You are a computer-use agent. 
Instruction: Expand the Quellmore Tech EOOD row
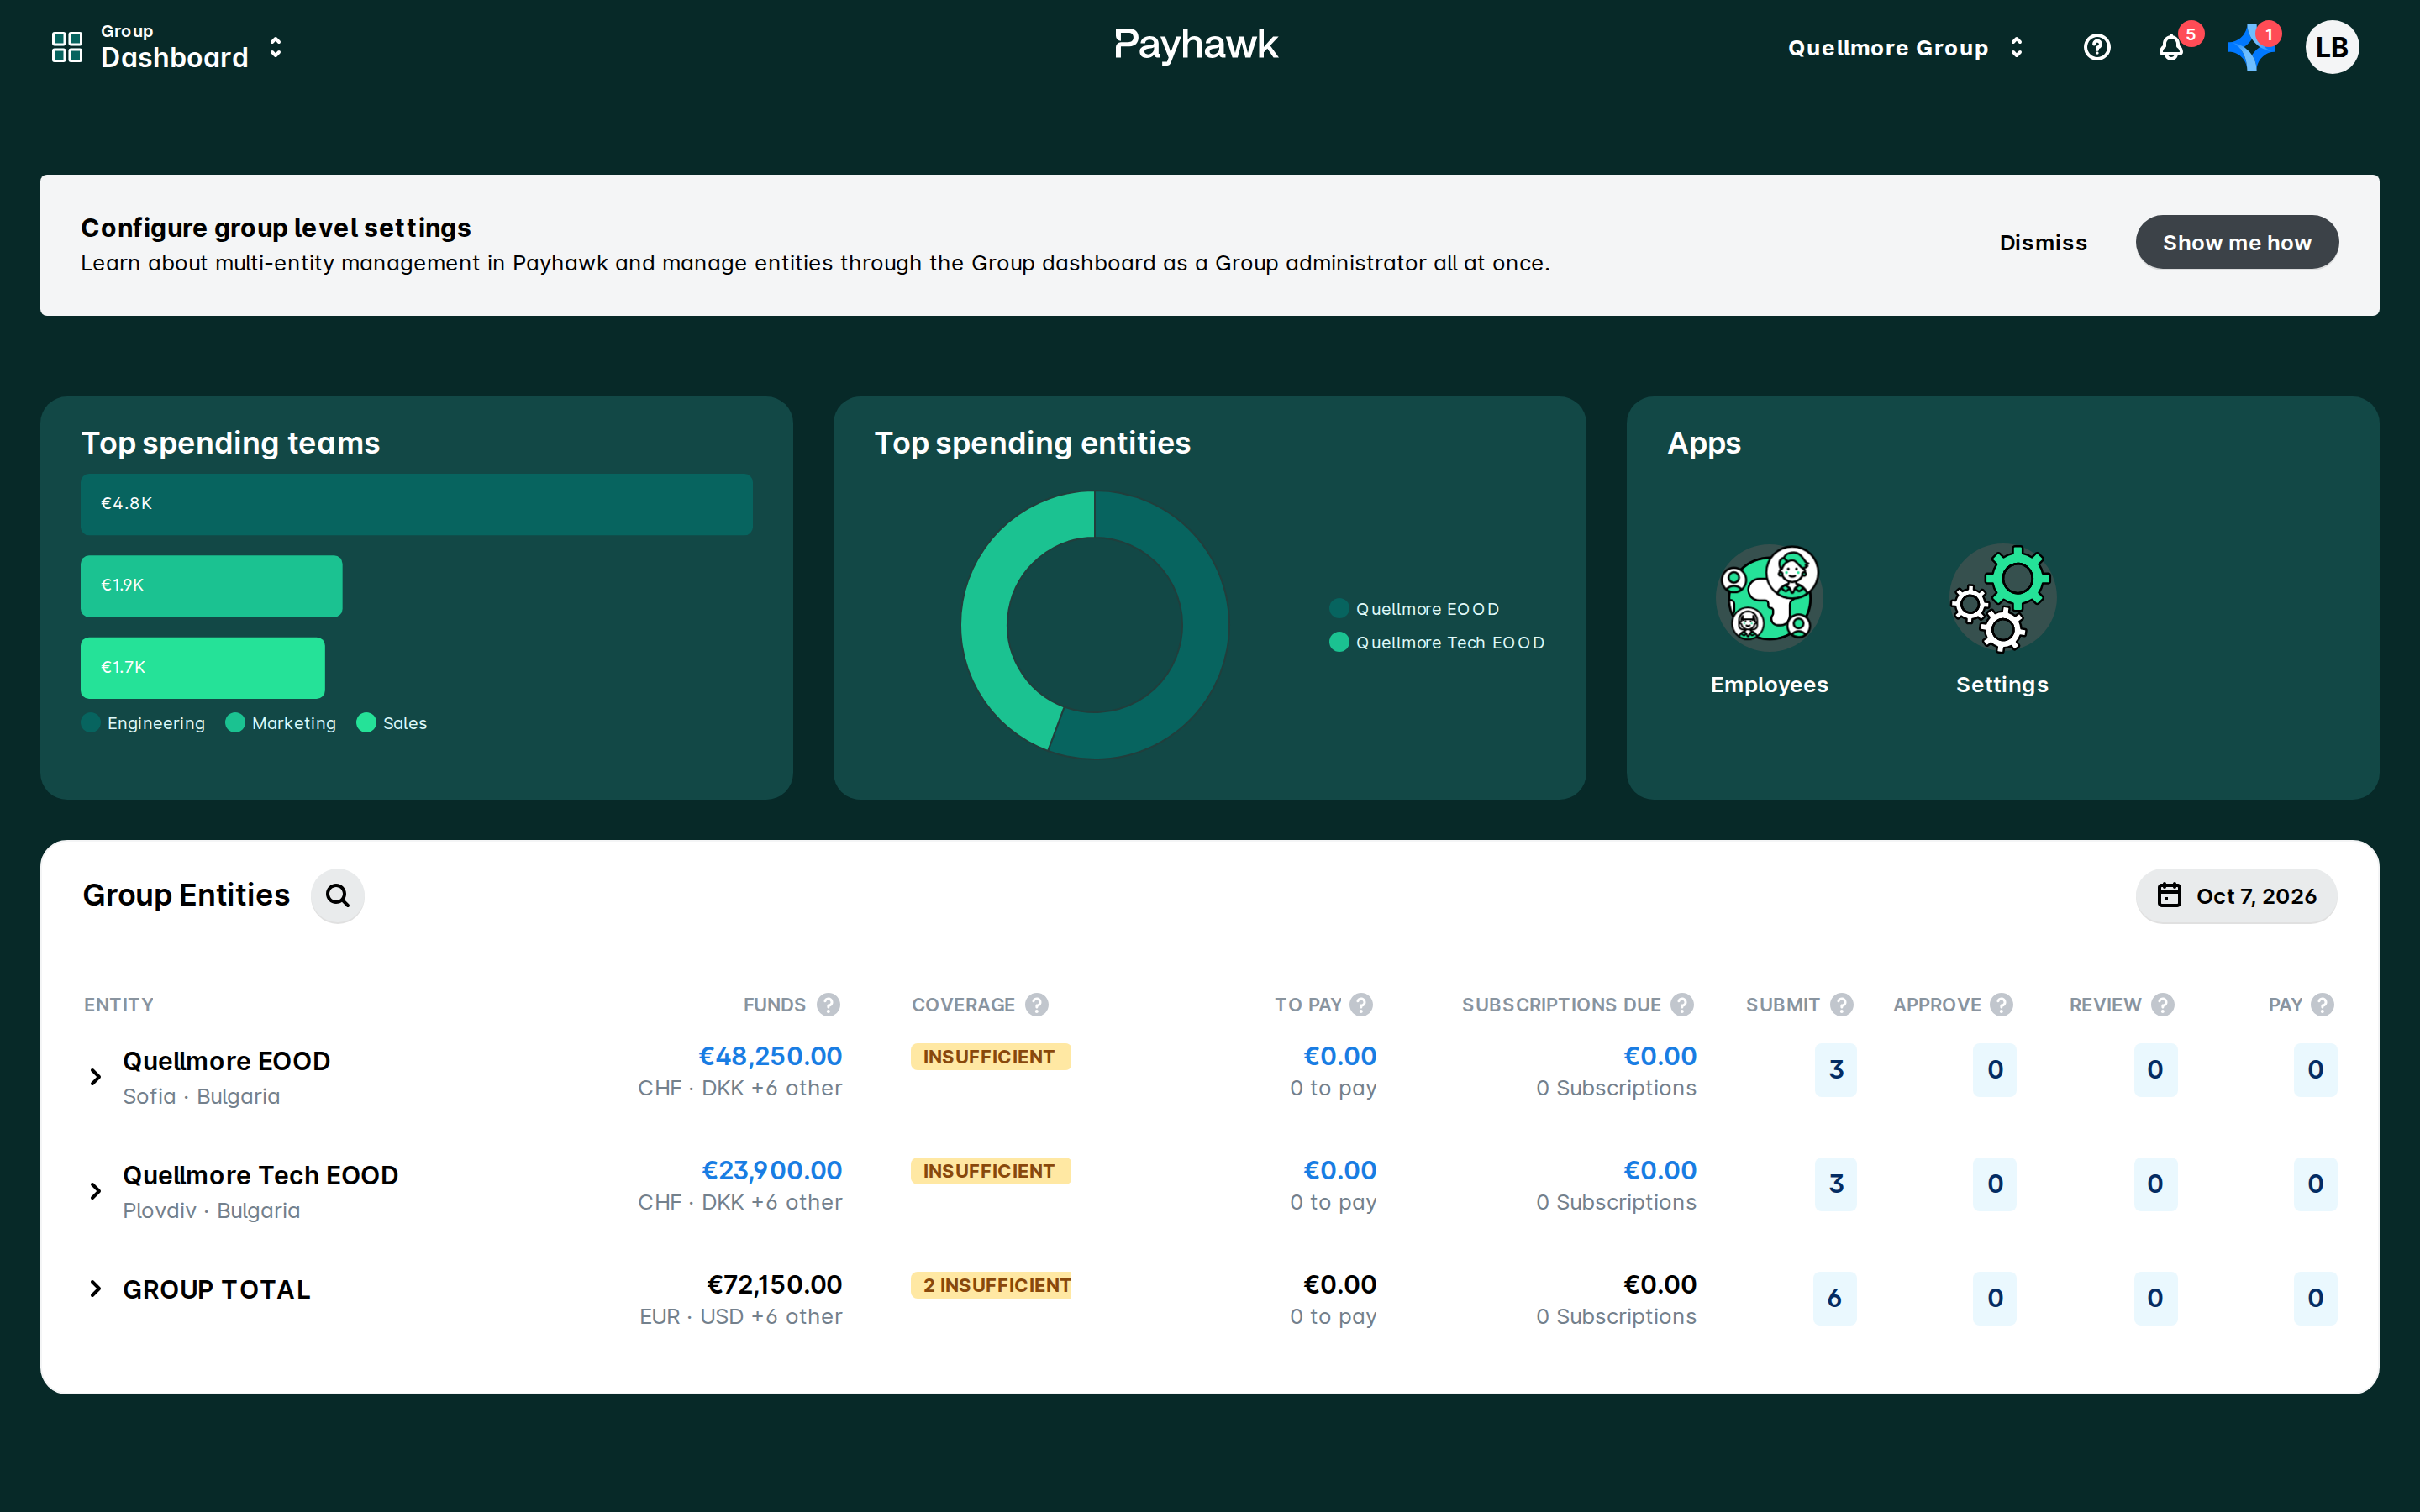[x=95, y=1191]
